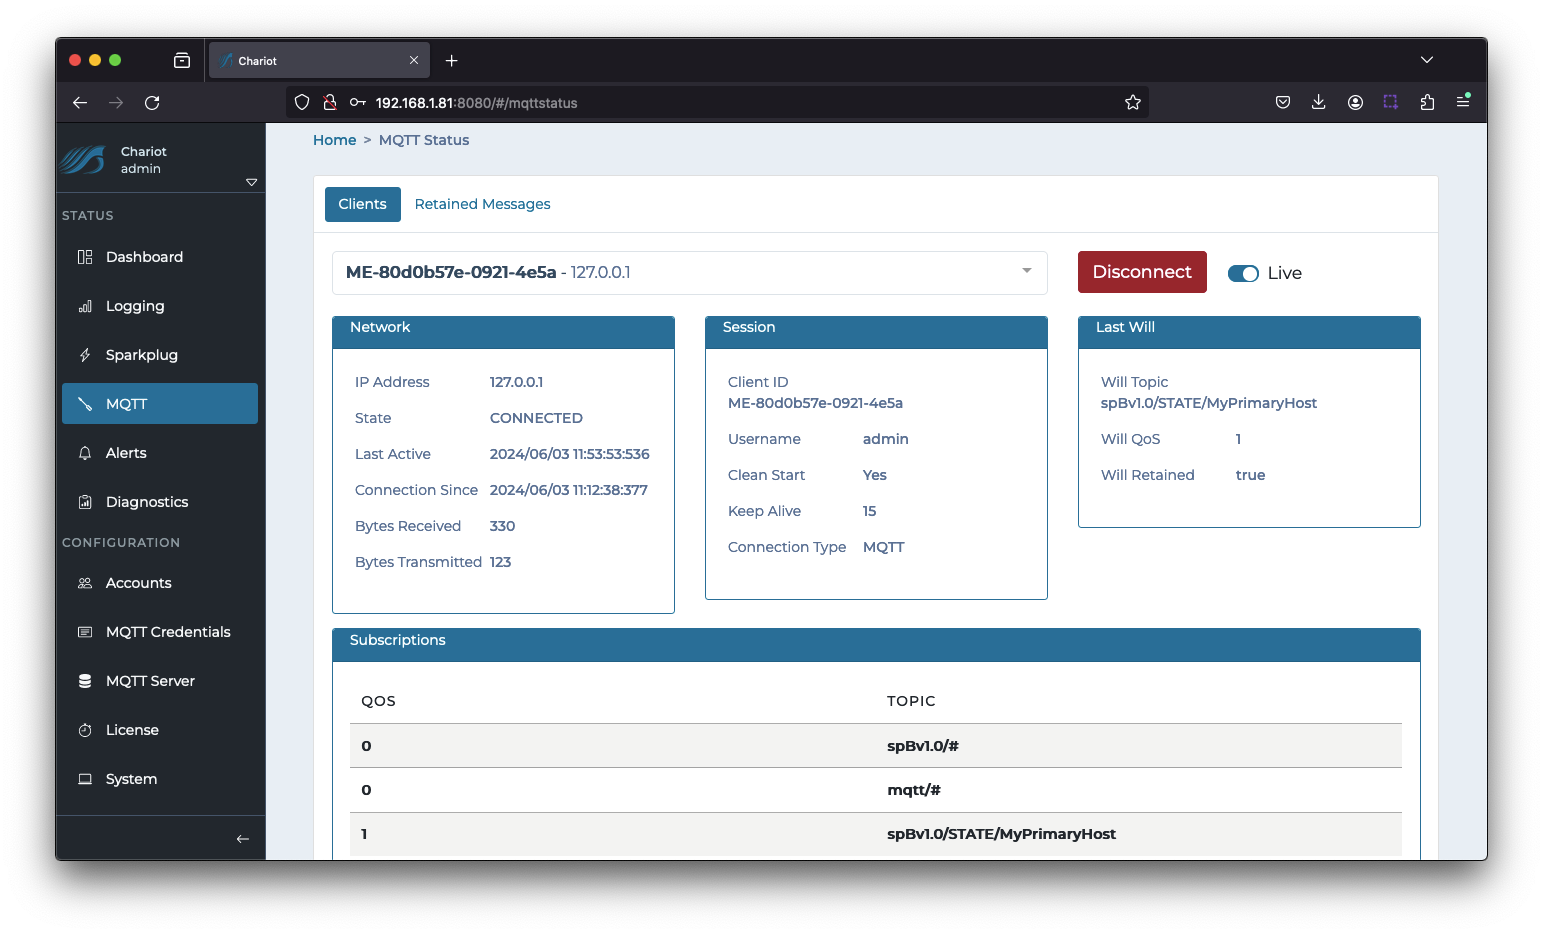Open the License page
Screen dimensions: 1543x934
point(159,730)
